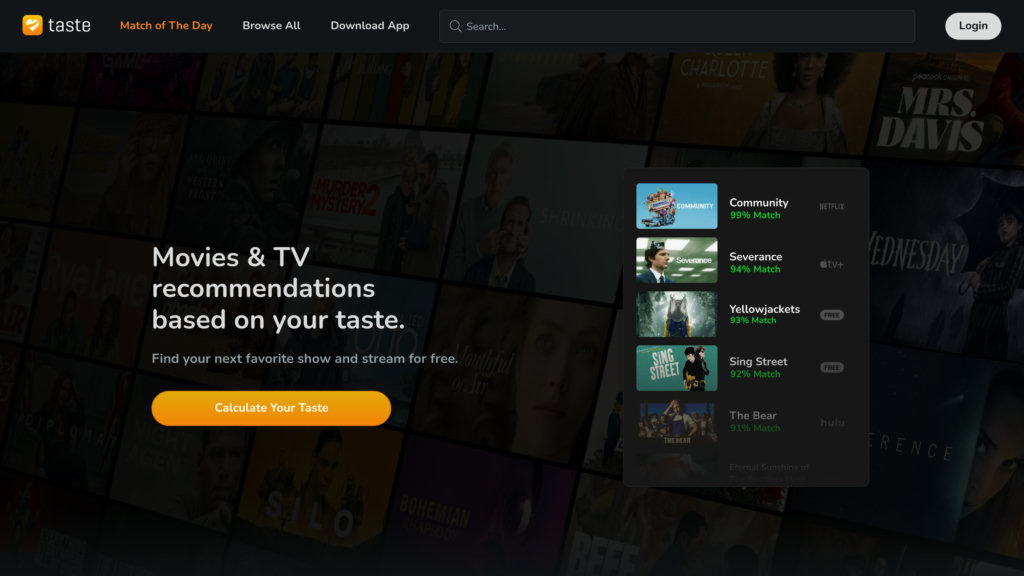1024x576 pixels.
Task: Click the Netflix logo beside Community
Action: tap(831, 207)
